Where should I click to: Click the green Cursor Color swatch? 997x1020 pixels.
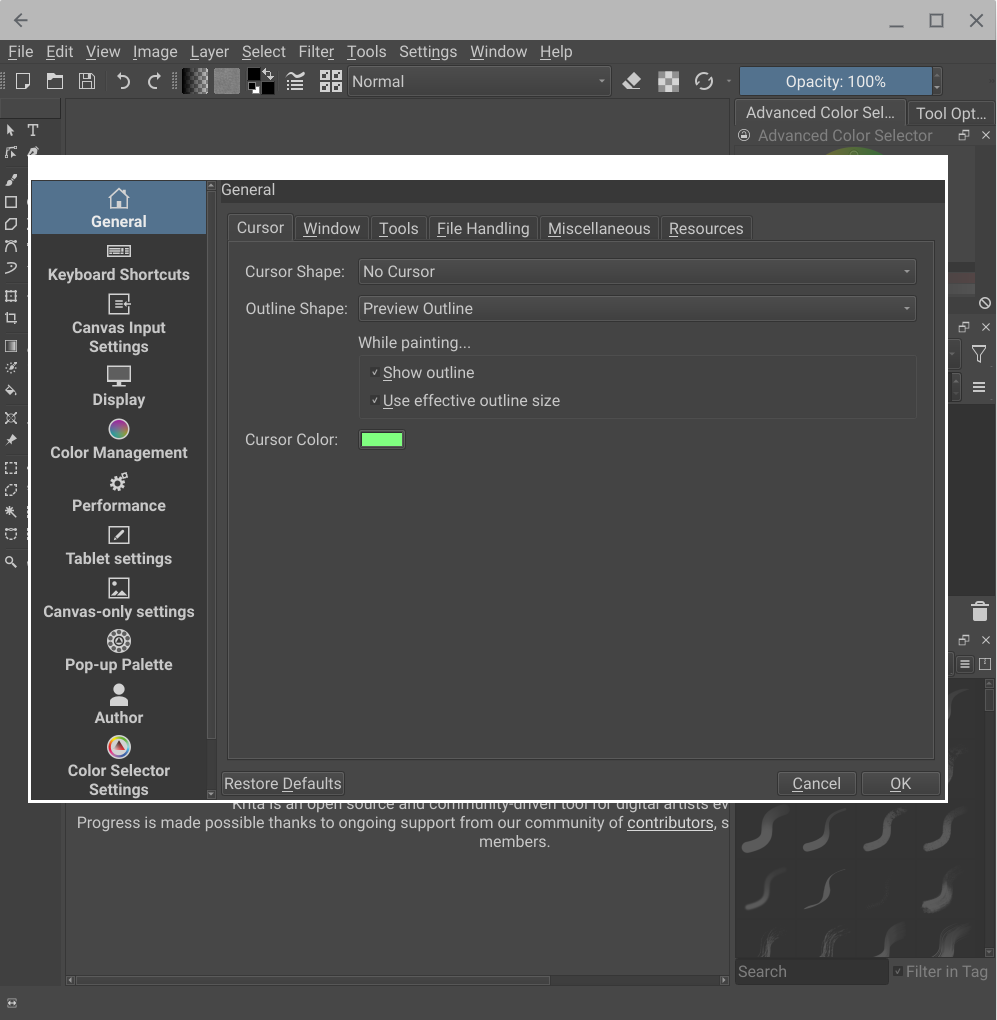tap(382, 440)
